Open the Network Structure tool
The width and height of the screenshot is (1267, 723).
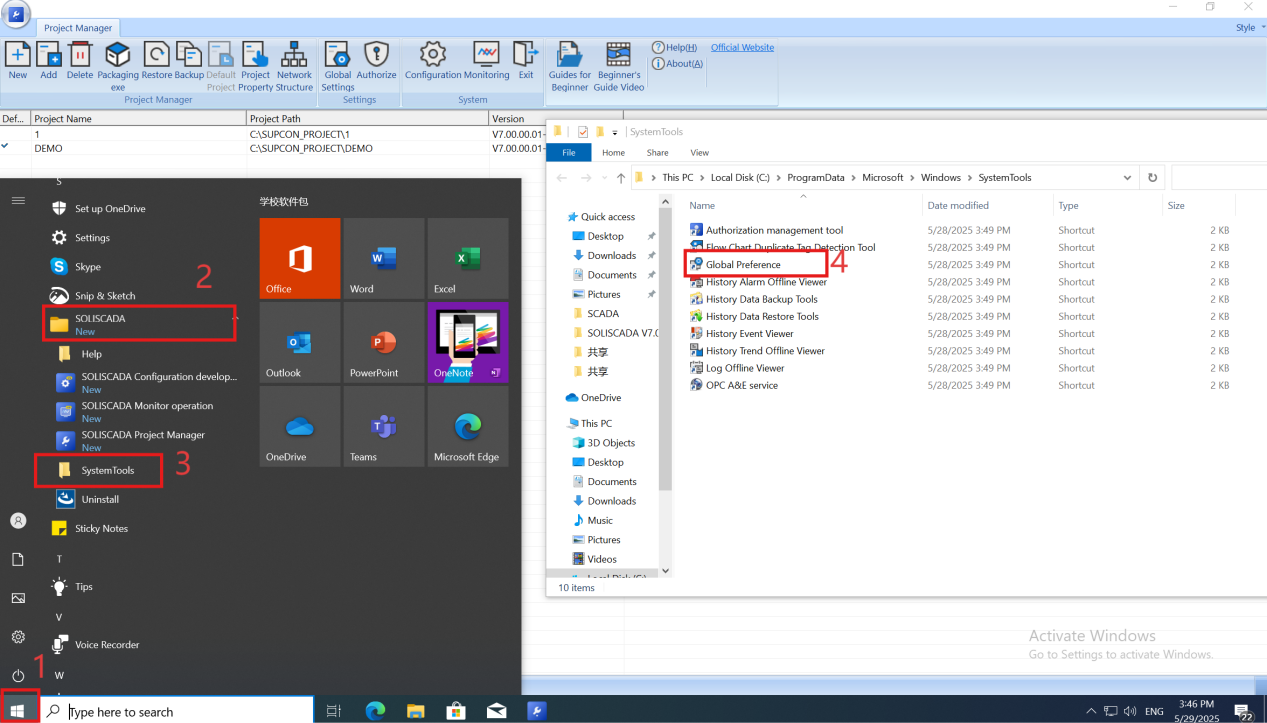pos(294,66)
